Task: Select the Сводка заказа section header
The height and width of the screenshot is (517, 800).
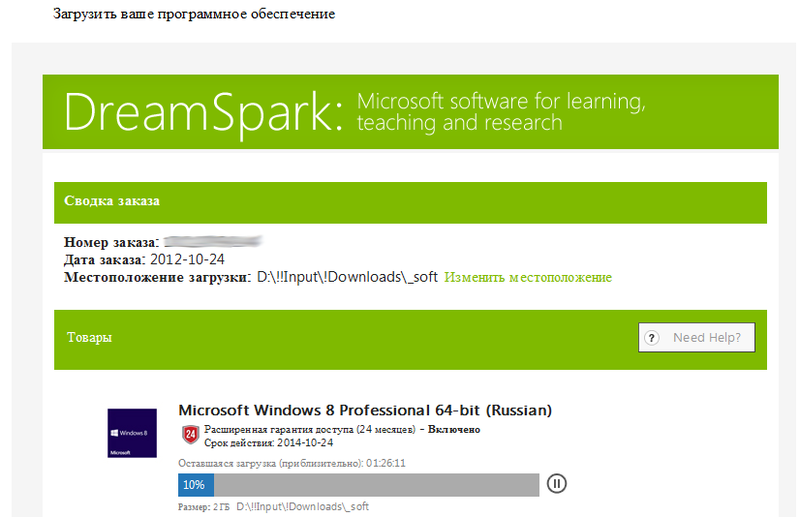Action: (x=112, y=201)
